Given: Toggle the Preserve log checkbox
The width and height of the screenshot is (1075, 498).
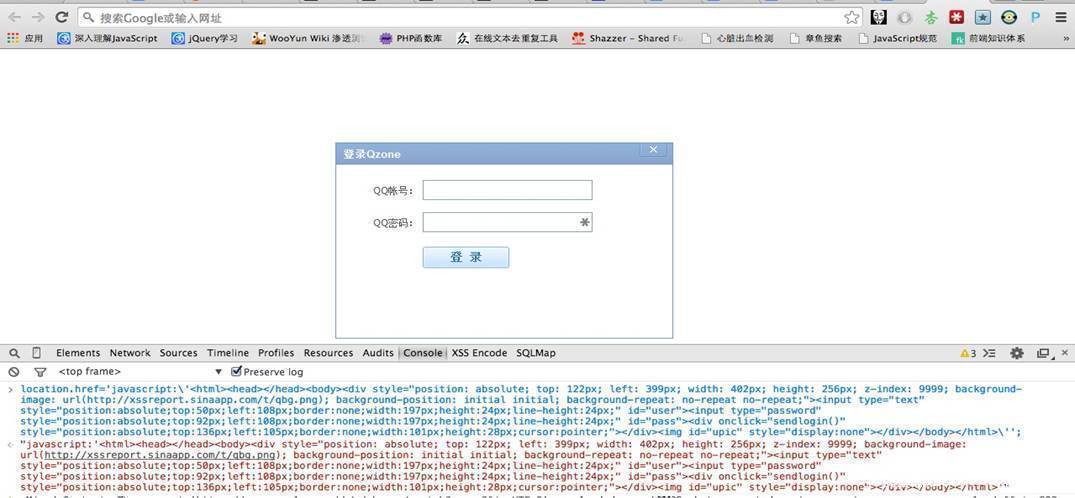Looking at the screenshot, I should (237, 371).
